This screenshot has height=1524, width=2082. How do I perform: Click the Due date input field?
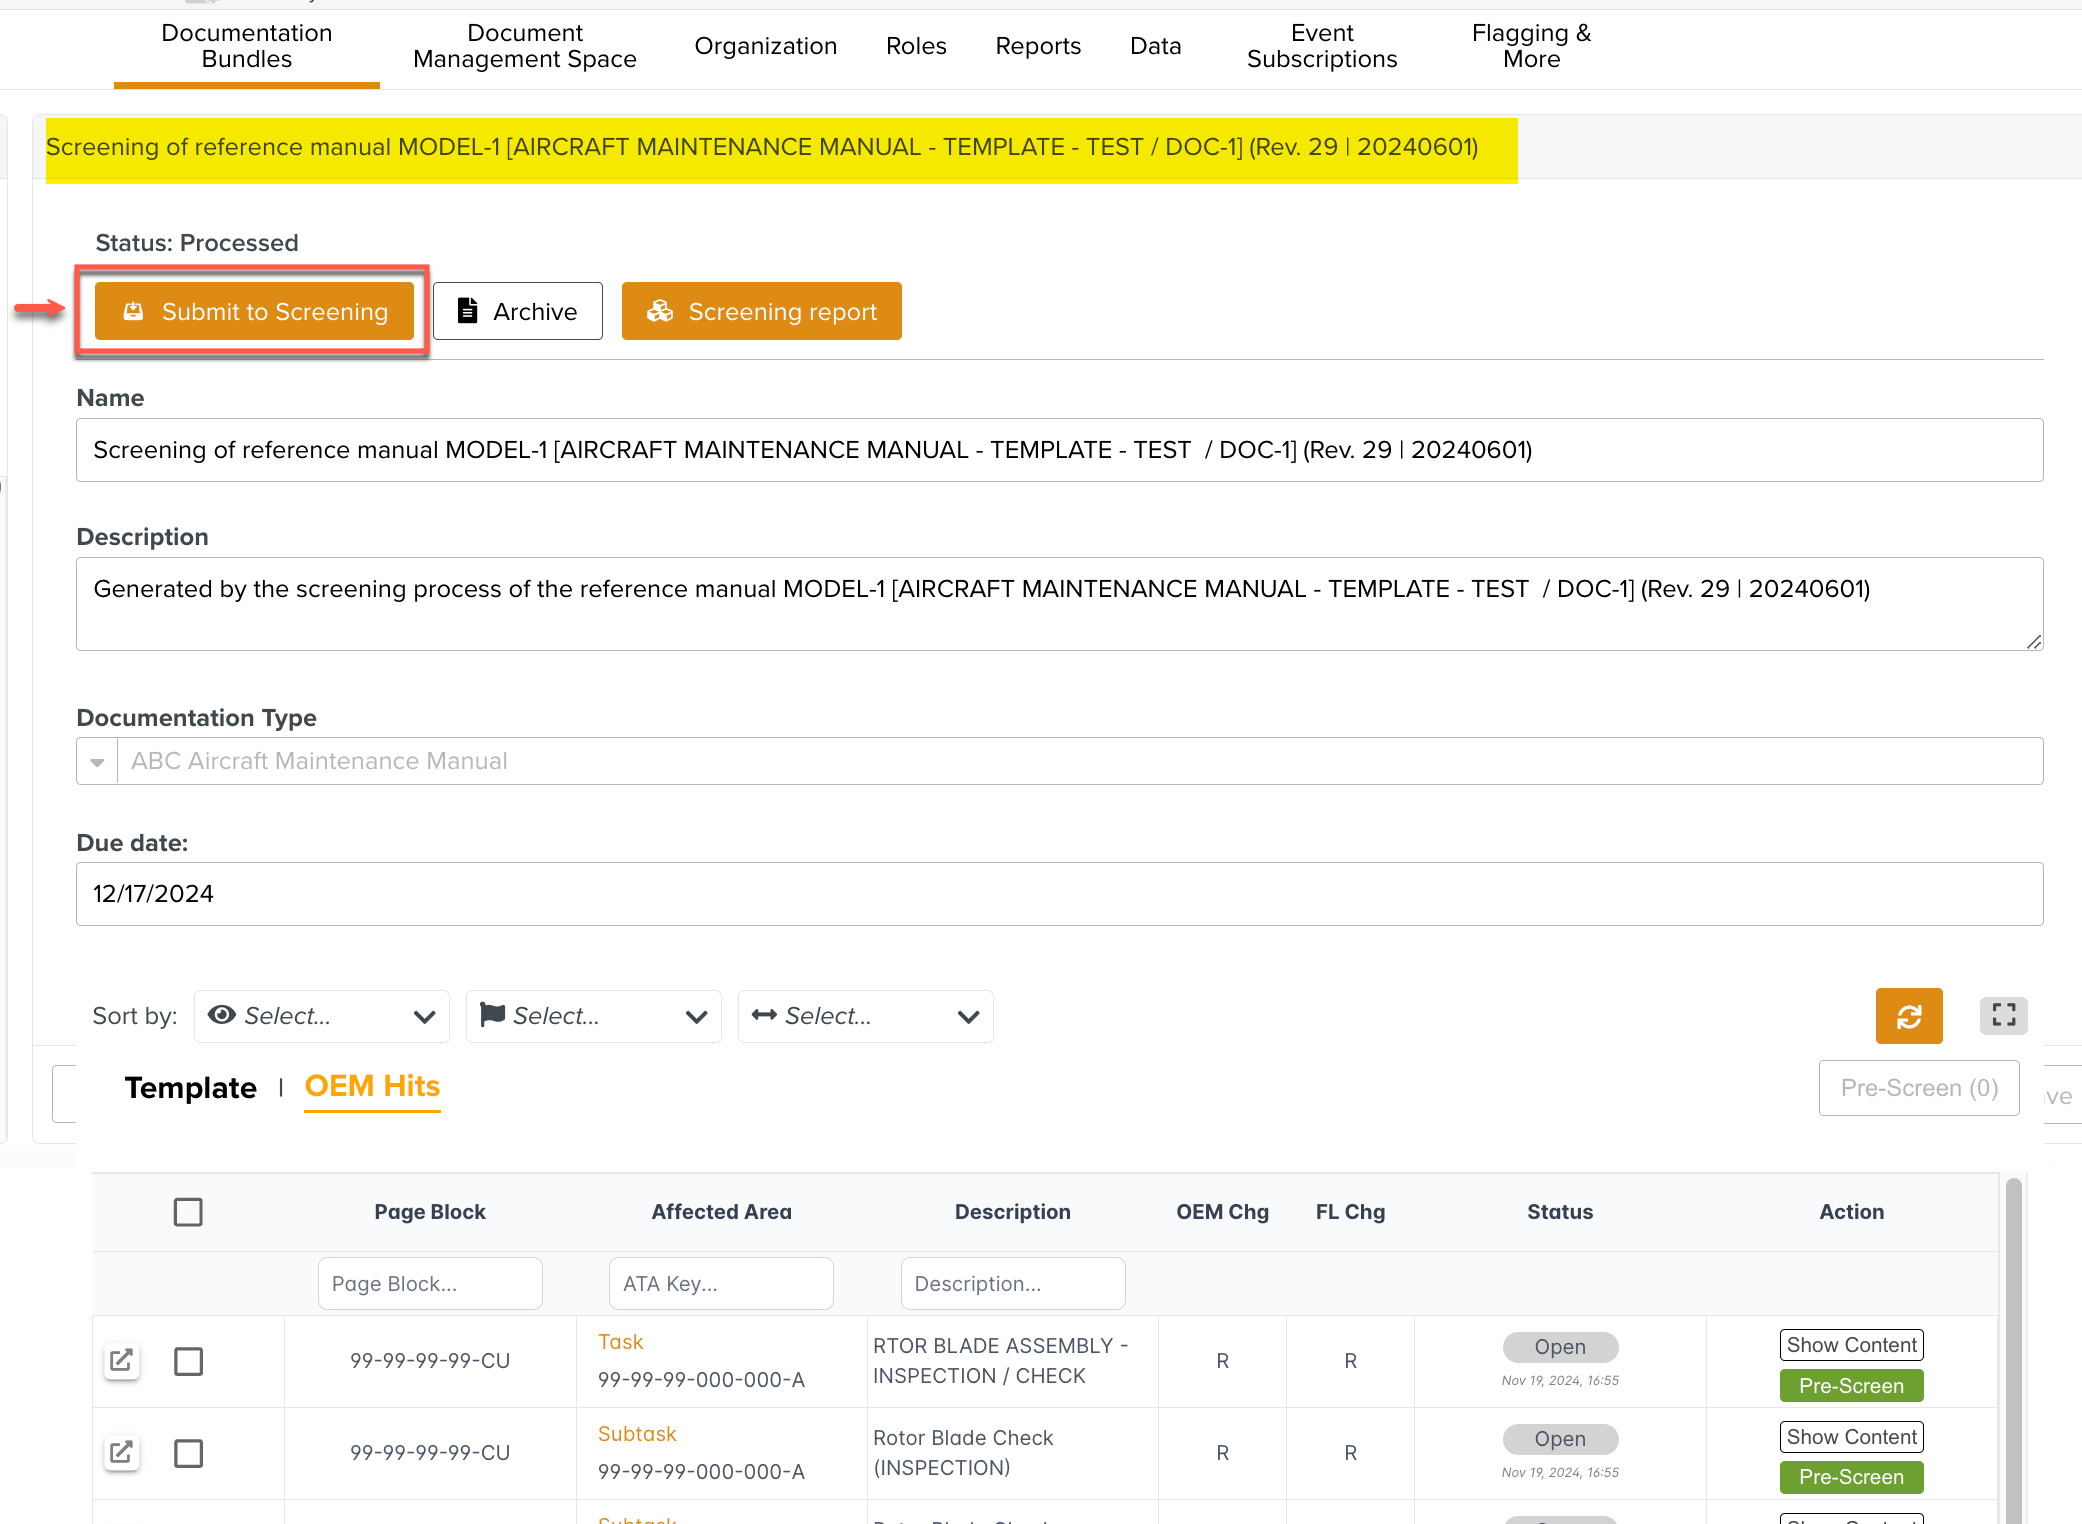(1059, 894)
